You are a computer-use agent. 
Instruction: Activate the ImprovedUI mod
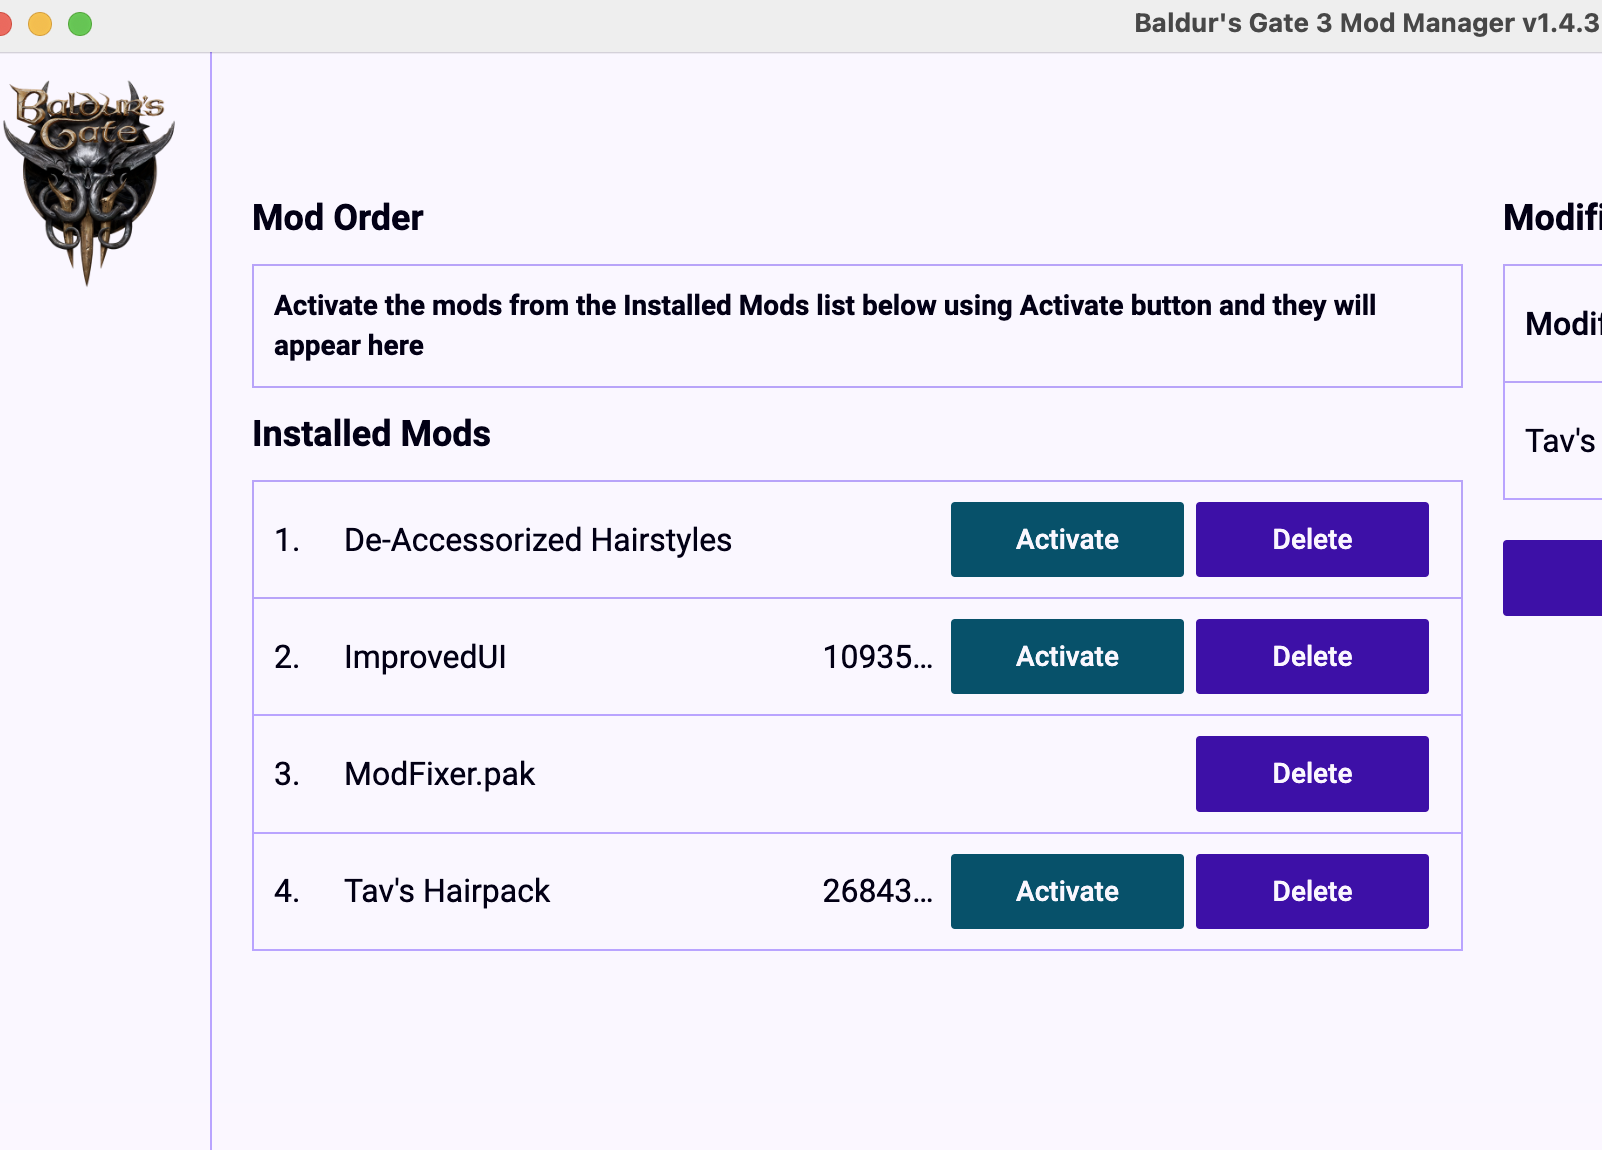1066,656
